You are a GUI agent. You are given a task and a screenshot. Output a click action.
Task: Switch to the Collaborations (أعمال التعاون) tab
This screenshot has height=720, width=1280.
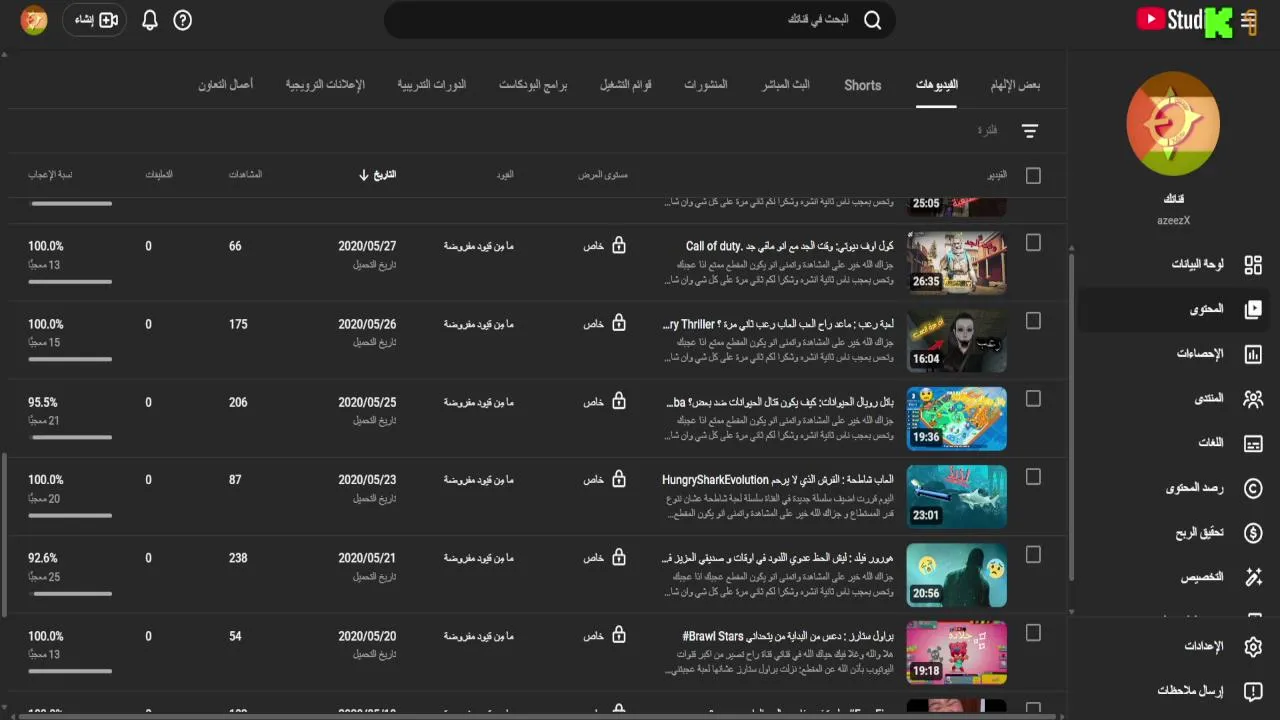click(226, 85)
